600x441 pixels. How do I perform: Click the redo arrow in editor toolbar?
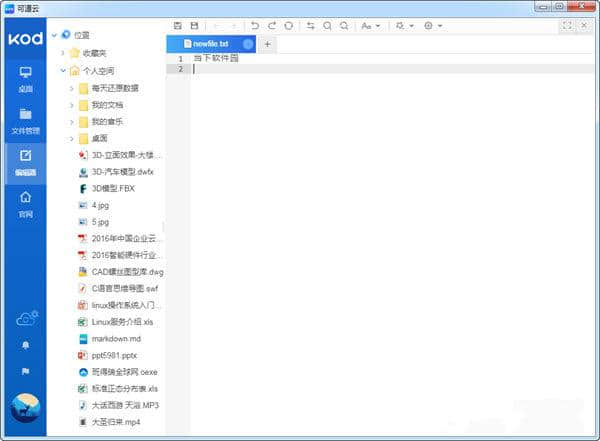coord(272,25)
